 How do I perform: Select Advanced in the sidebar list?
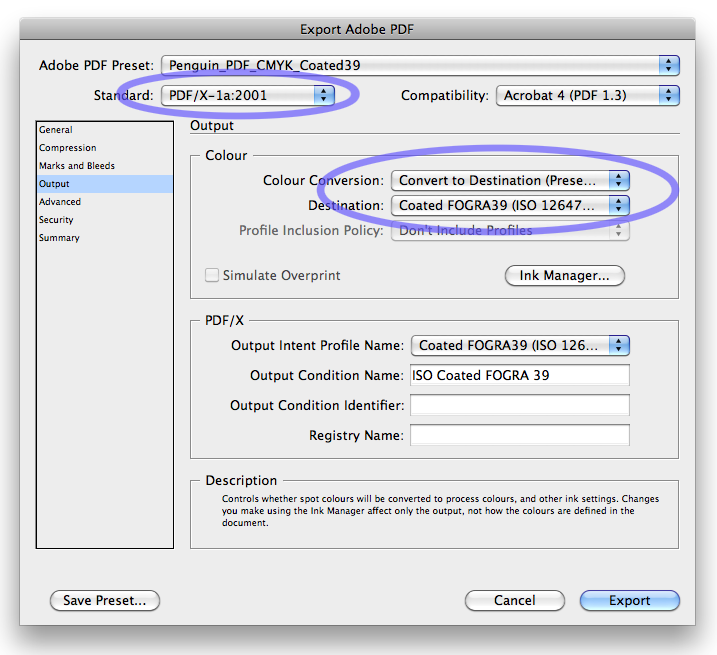(105, 202)
